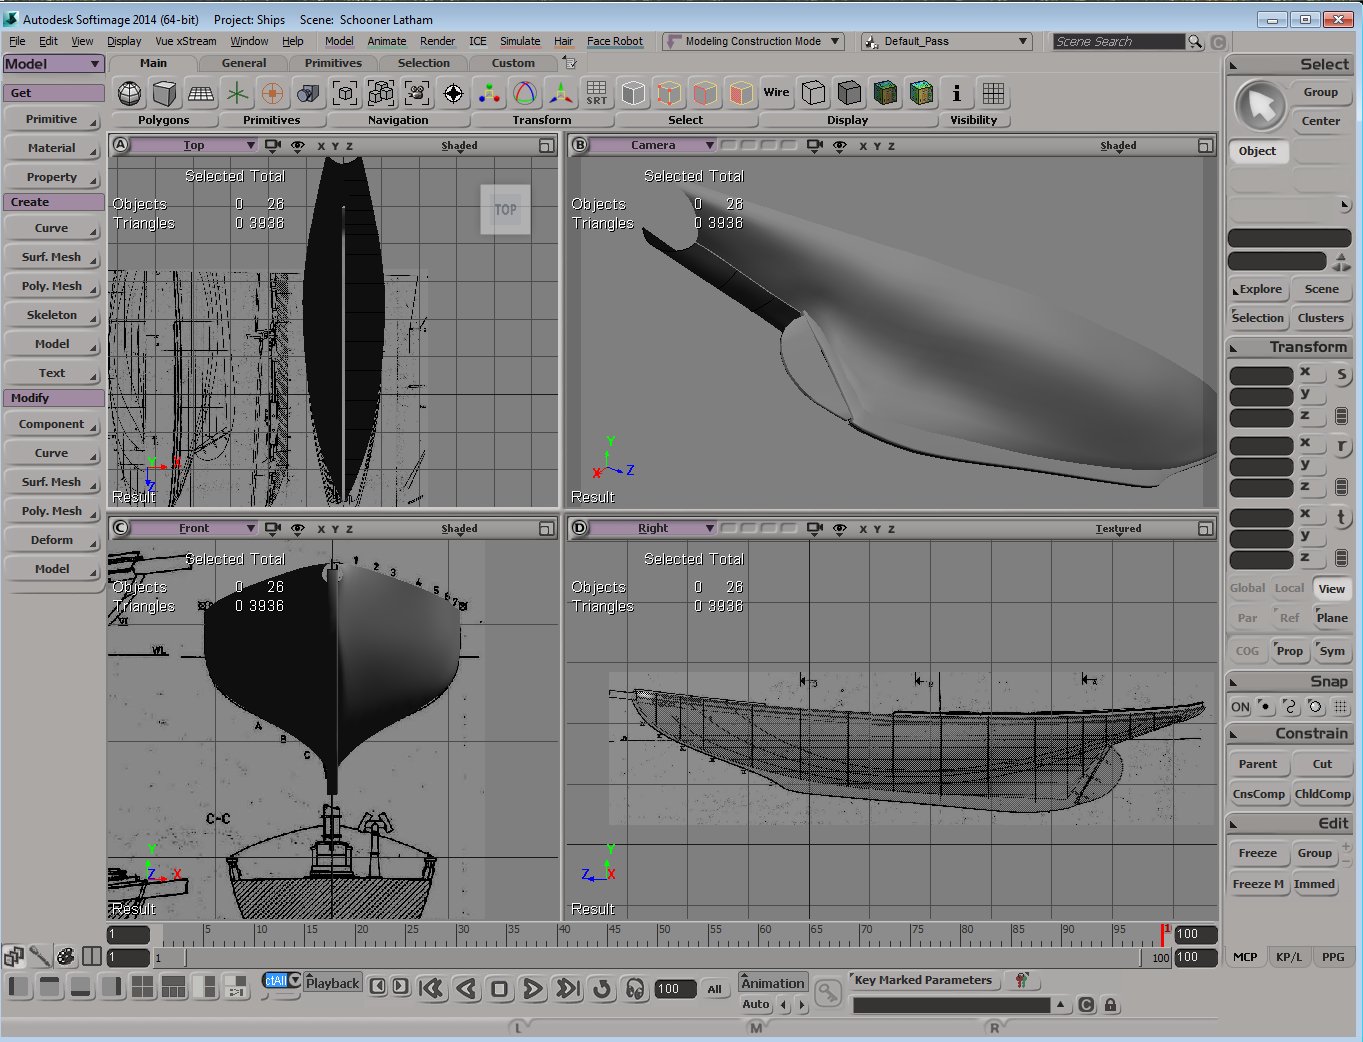Click the Scene Search input field
1363x1042 pixels.
click(1118, 42)
